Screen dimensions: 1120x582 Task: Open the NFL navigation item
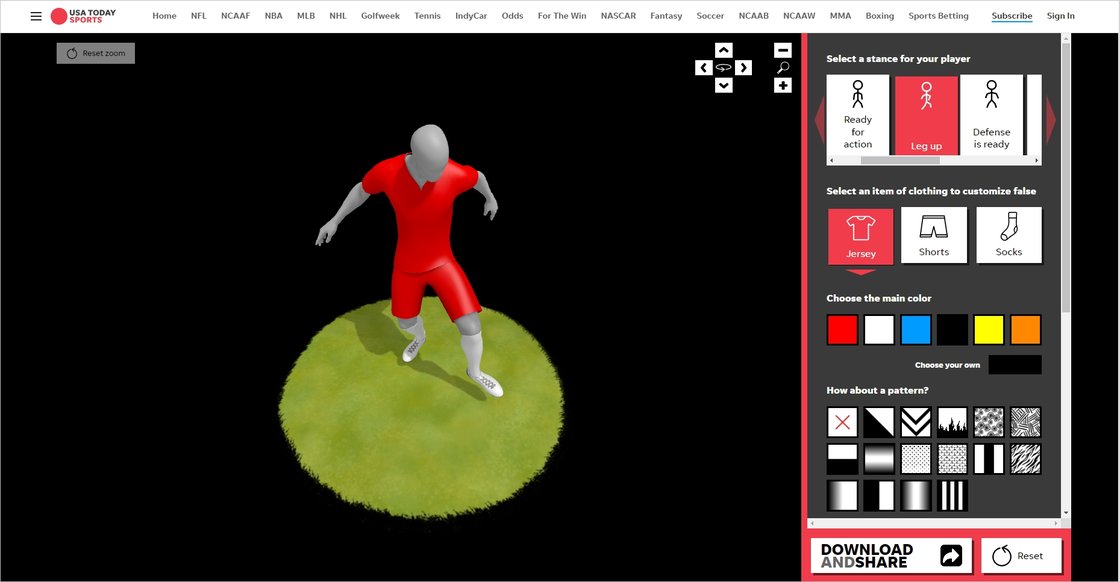[x=199, y=16]
